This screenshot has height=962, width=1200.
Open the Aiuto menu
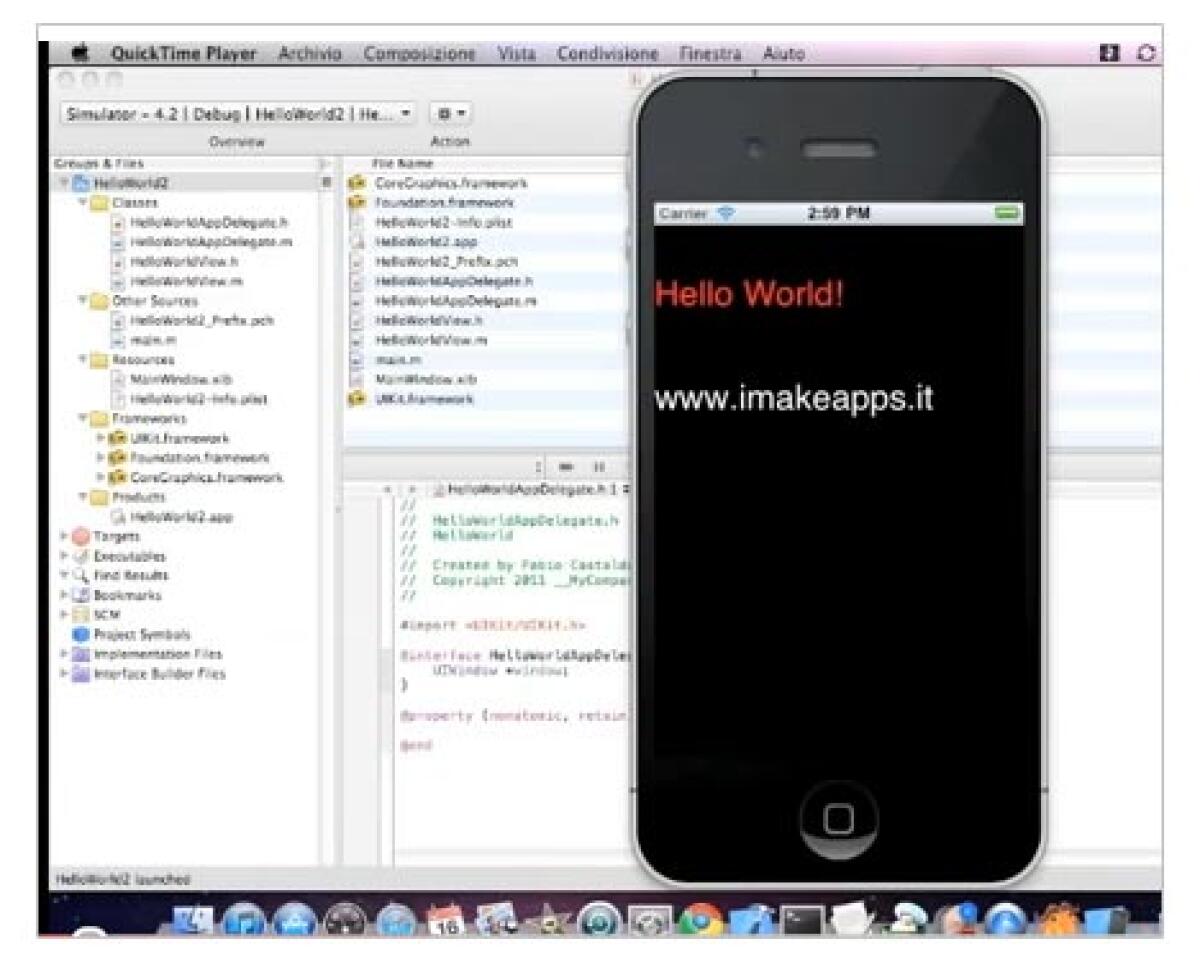(x=783, y=54)
